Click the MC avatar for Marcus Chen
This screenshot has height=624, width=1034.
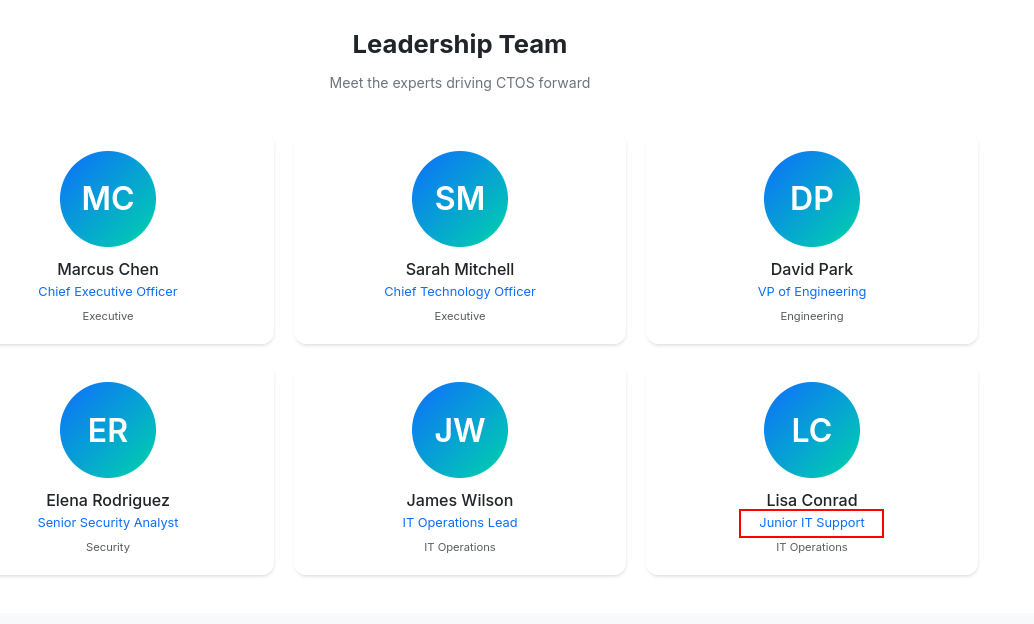pyautogui.click(x=108, y=199)
